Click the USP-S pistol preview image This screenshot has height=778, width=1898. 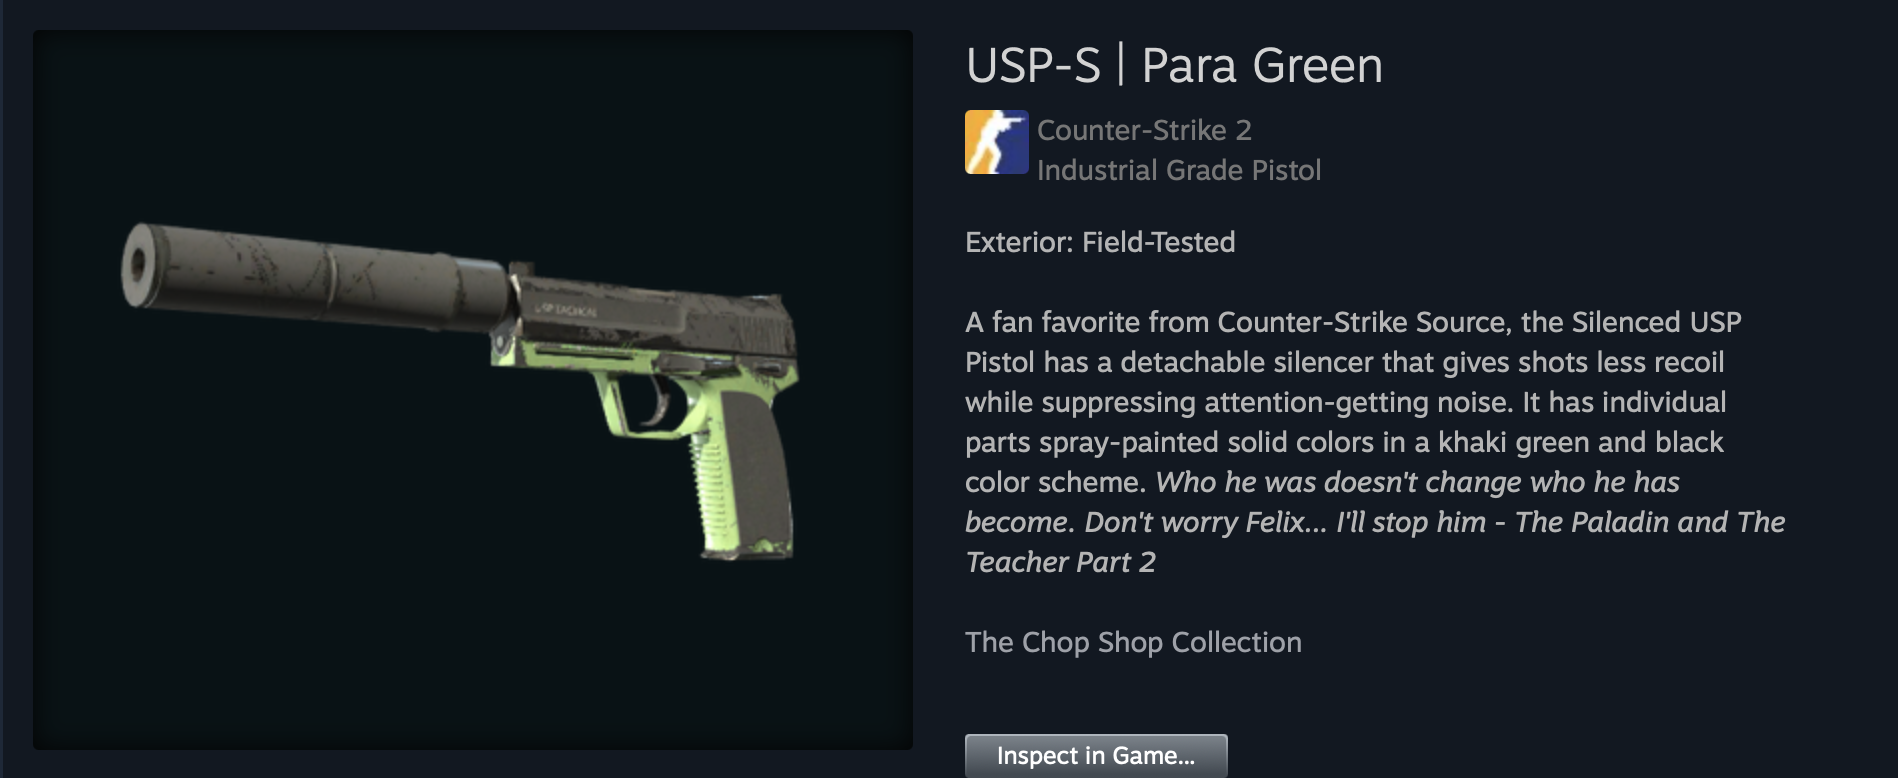tap(473, 390)
